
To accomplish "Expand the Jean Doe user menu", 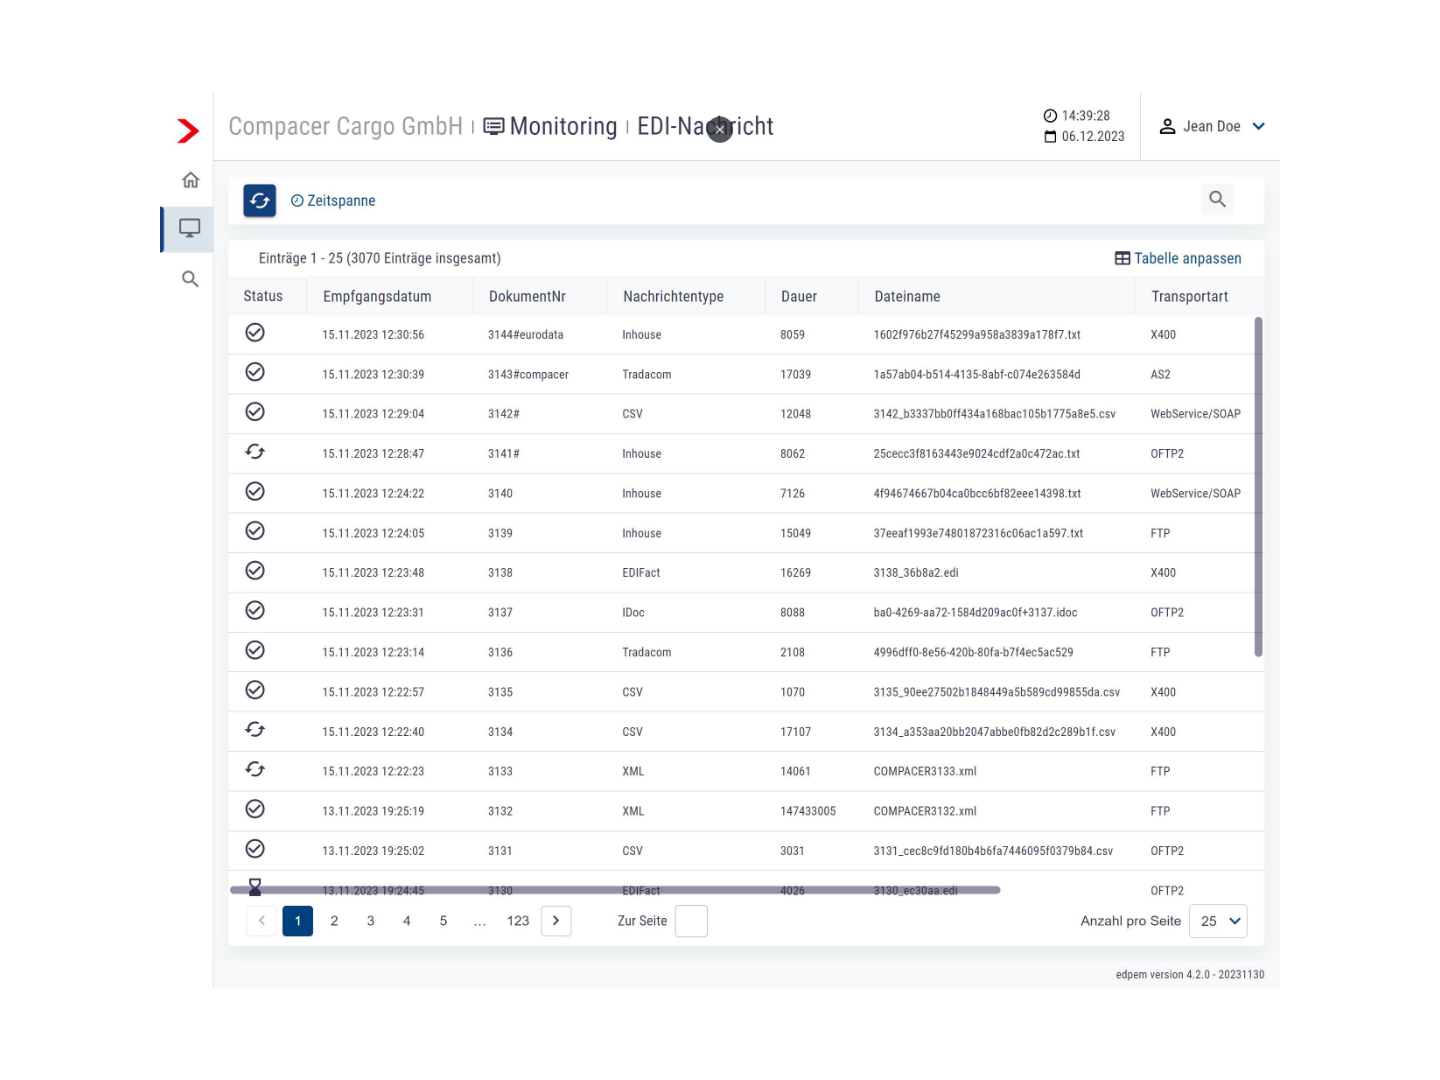I will click(1212, 126).
